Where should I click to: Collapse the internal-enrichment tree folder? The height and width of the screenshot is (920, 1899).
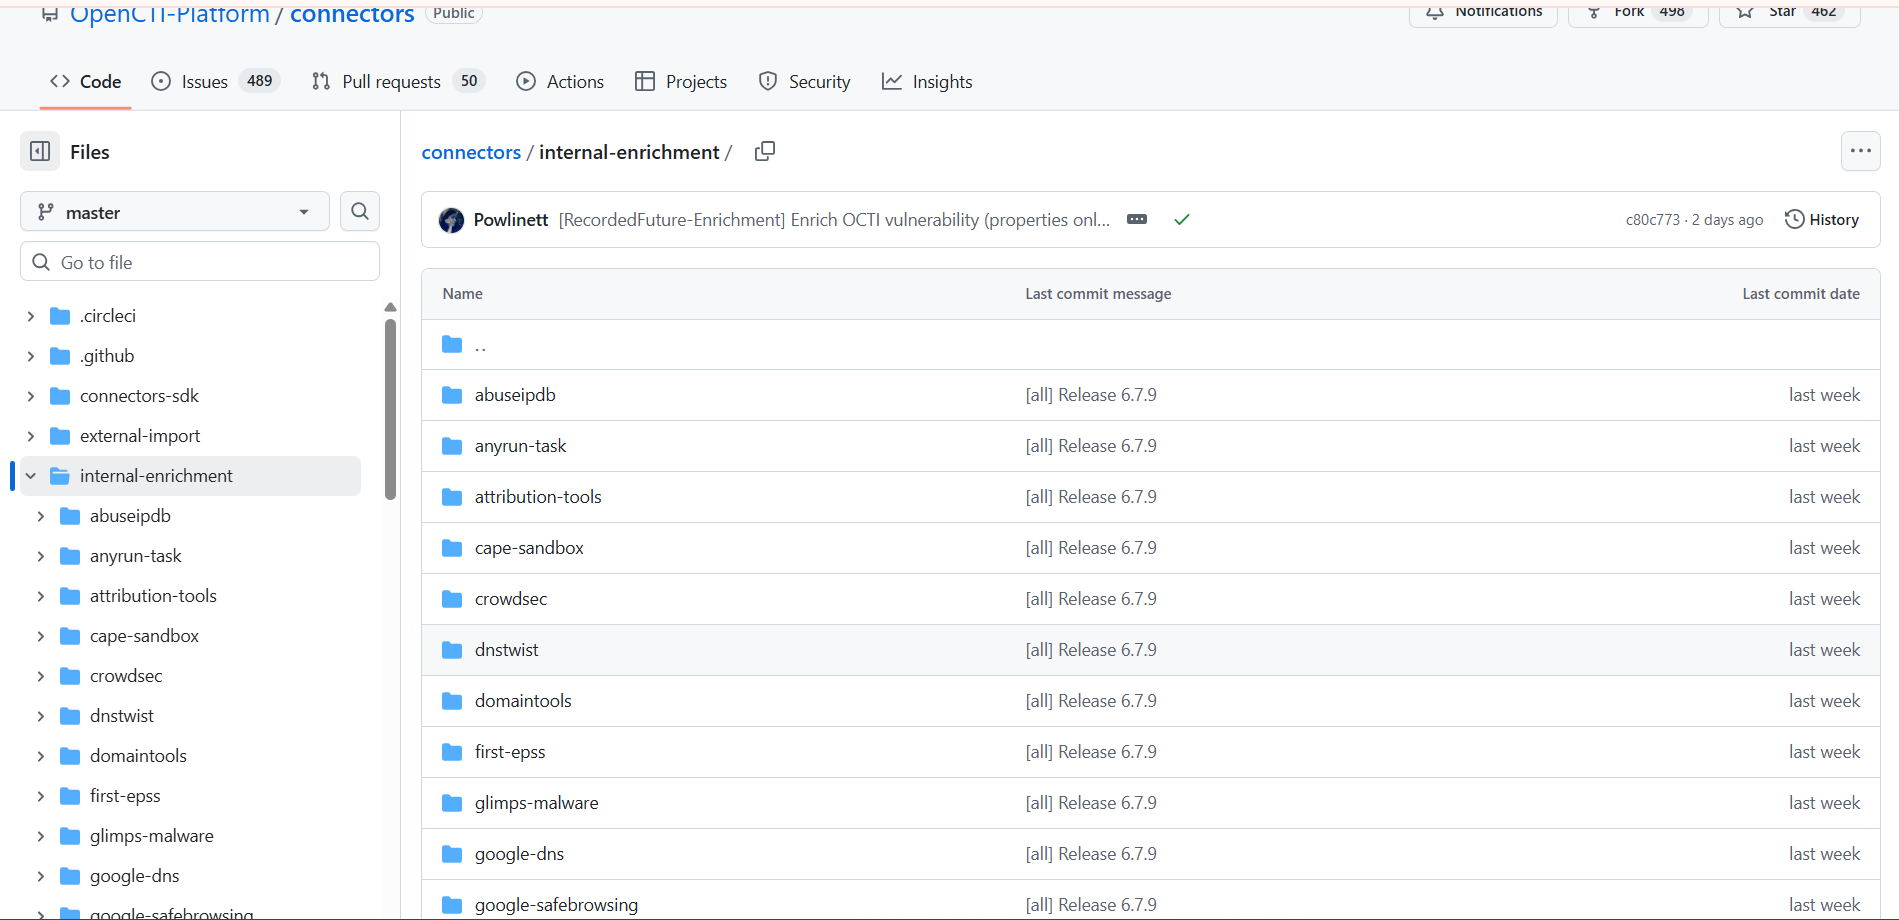point(31,476)
